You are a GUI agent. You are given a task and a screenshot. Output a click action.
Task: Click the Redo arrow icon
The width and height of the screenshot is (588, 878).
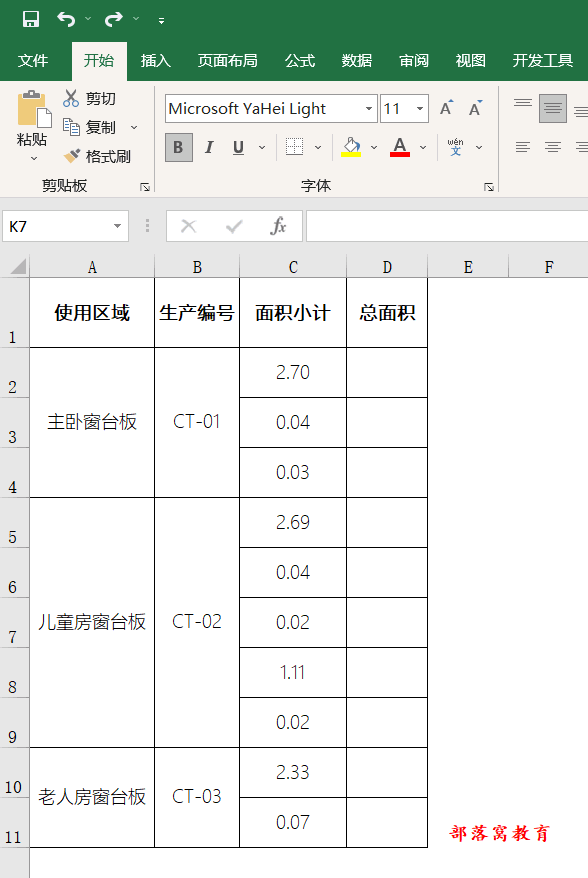(x=114, y=20)
